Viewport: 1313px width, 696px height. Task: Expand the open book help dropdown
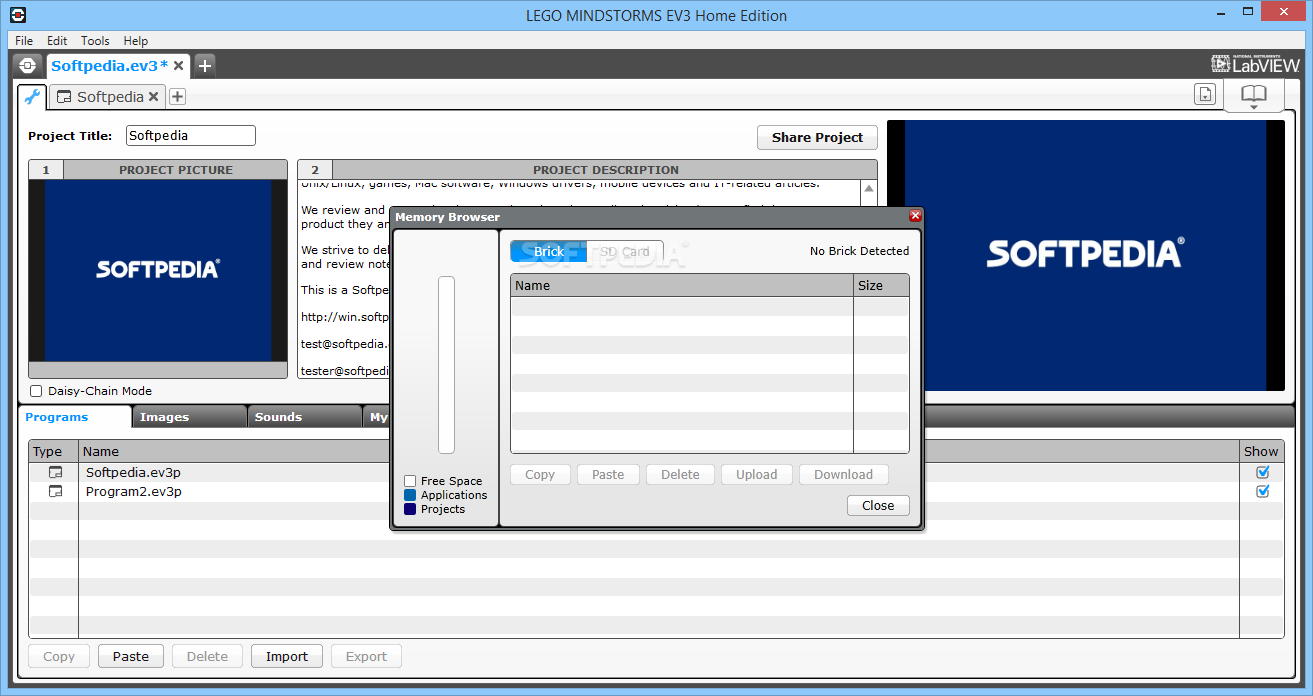tap(1254, 97)
